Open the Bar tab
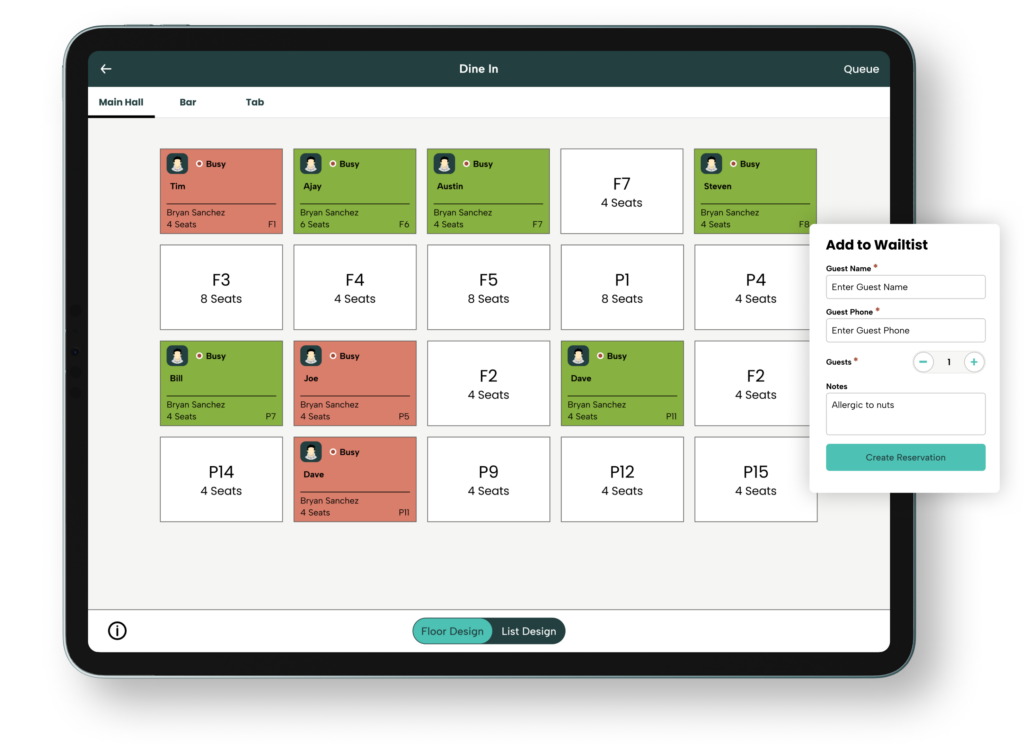1024x748 pixels. (188, 102)
